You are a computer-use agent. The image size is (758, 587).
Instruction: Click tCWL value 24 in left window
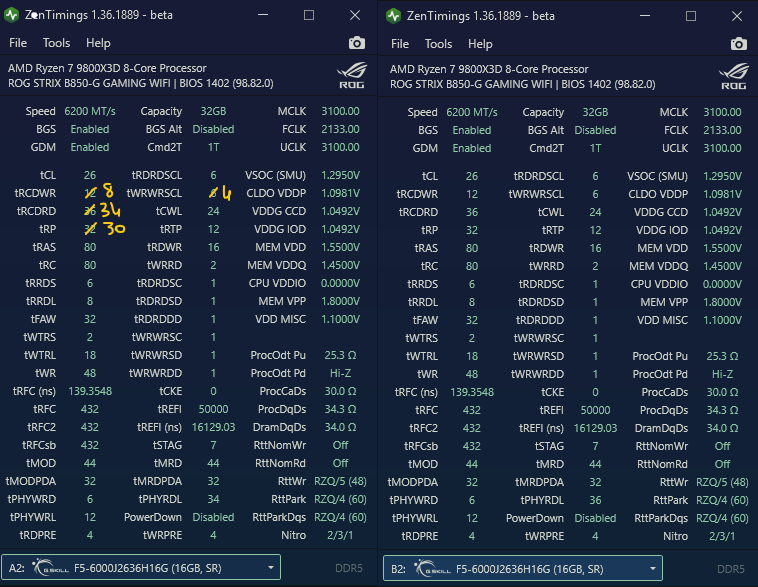pyautogui.click(x=213, y=211)
